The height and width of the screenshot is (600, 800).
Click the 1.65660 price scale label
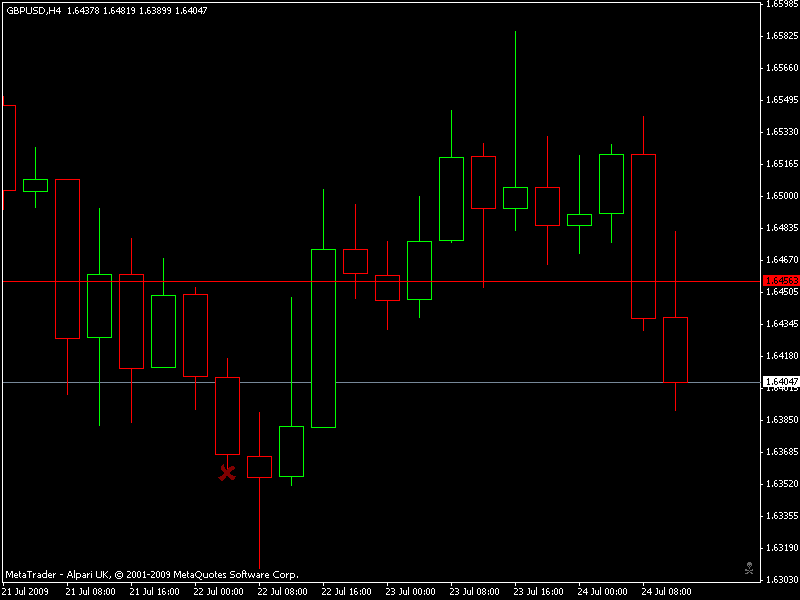782,68
